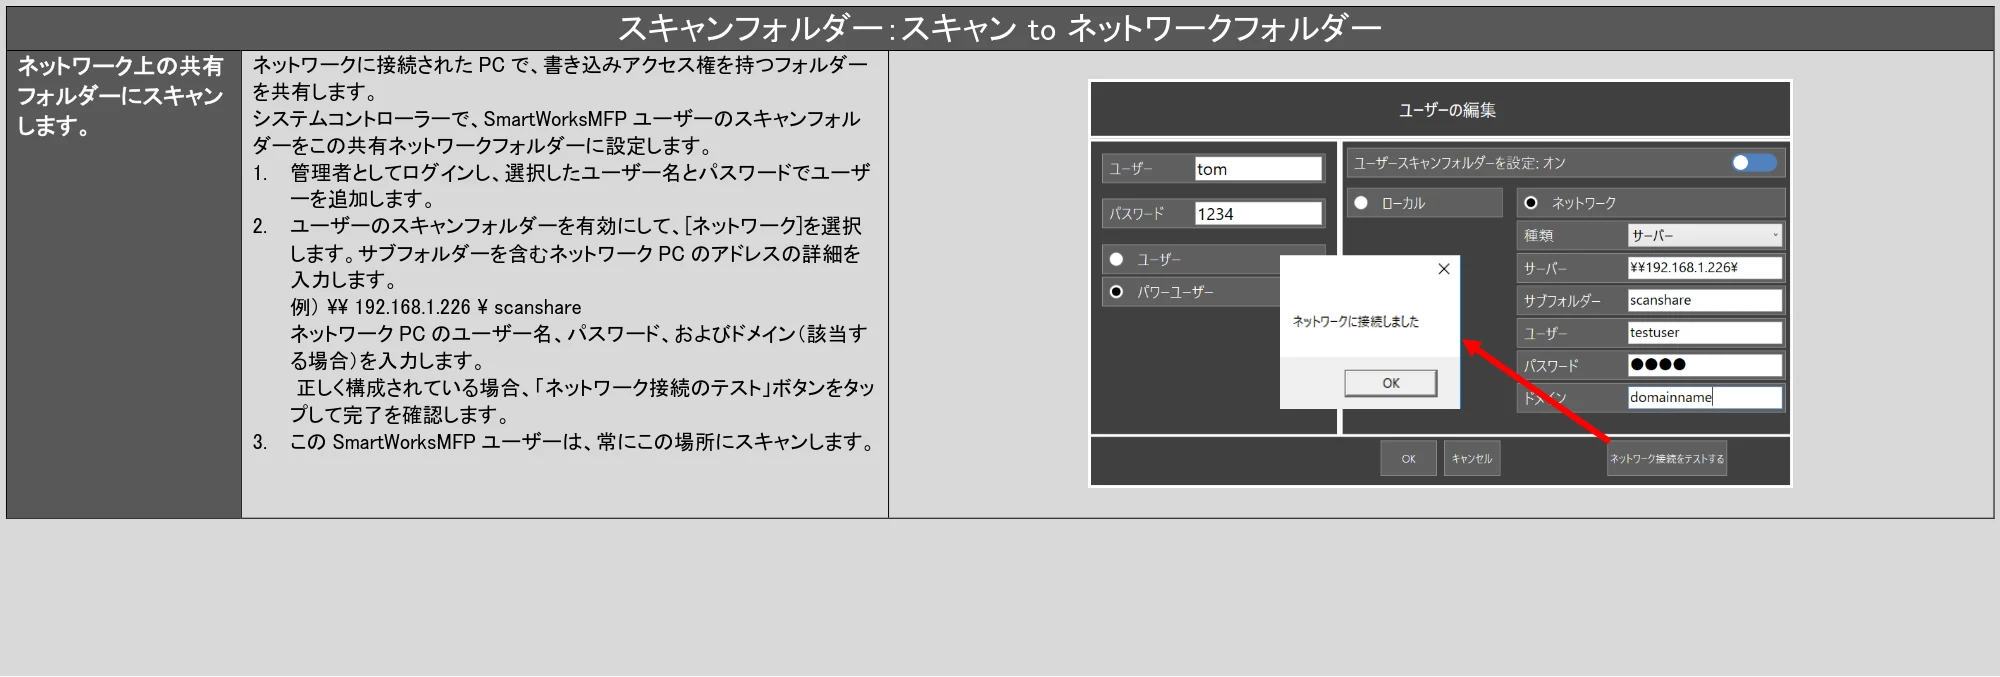Click the ネットワーク接続をテストする button
2000x677 pixels.
coord(1667,459)
